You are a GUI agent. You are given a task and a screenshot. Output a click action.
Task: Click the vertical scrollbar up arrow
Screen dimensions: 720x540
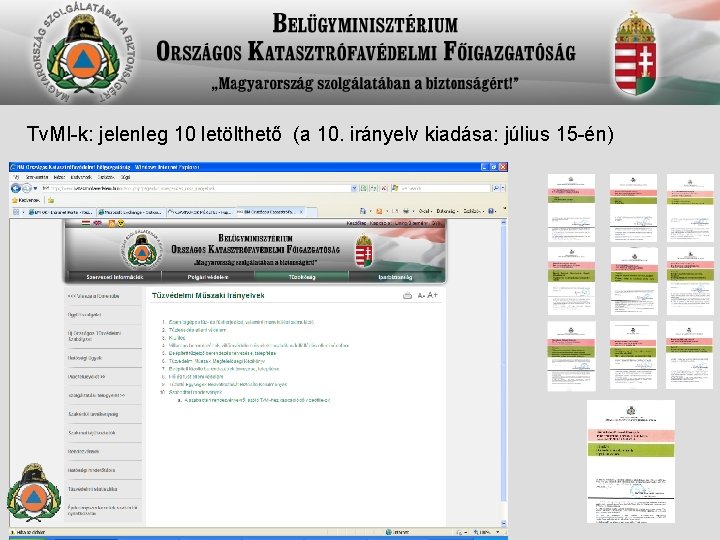[504, 222]
